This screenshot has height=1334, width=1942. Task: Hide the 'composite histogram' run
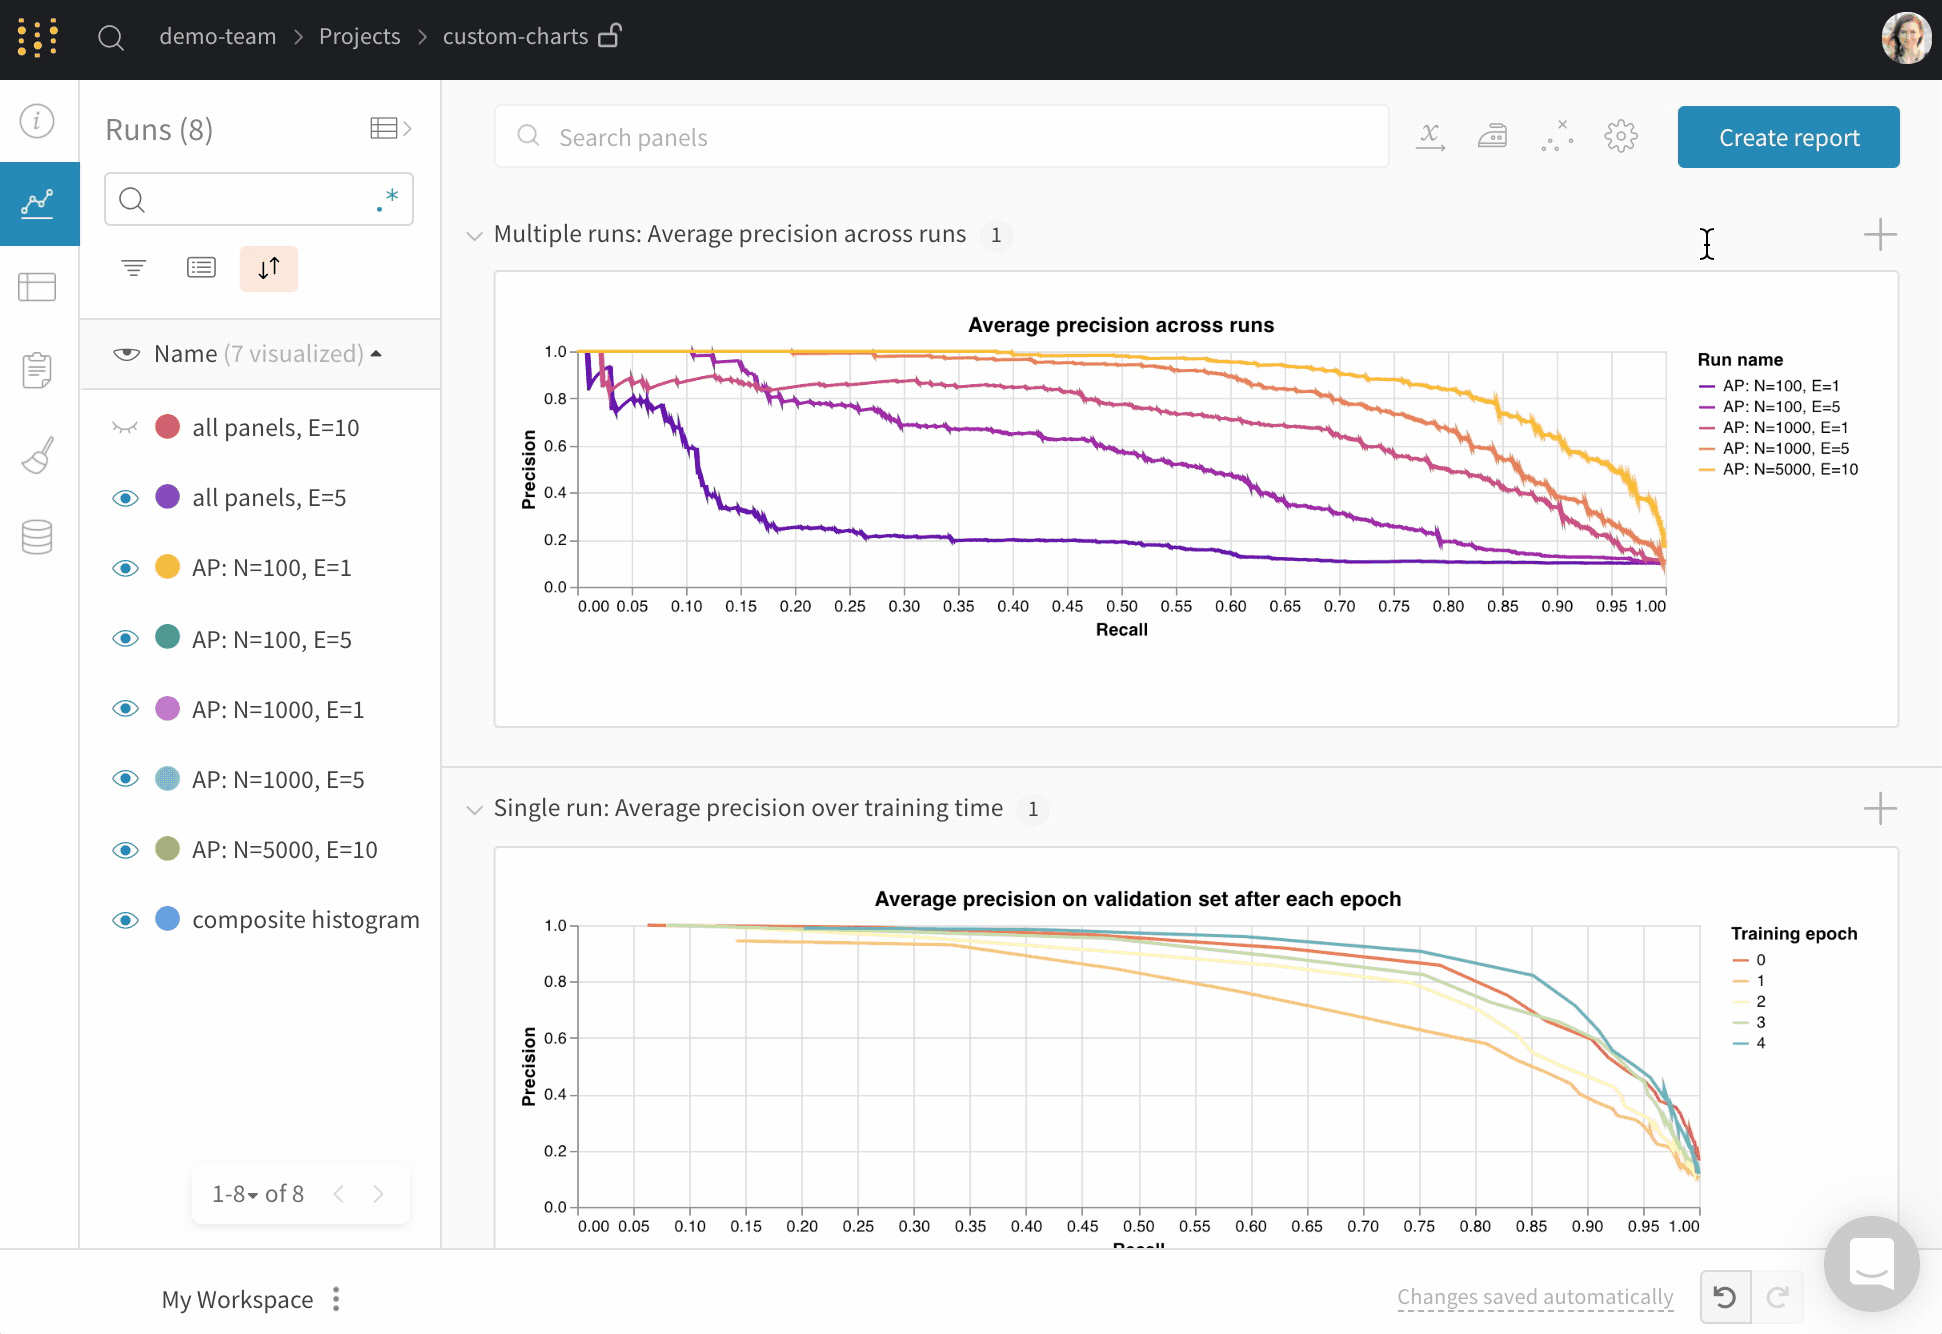click(x=126, y=919)
